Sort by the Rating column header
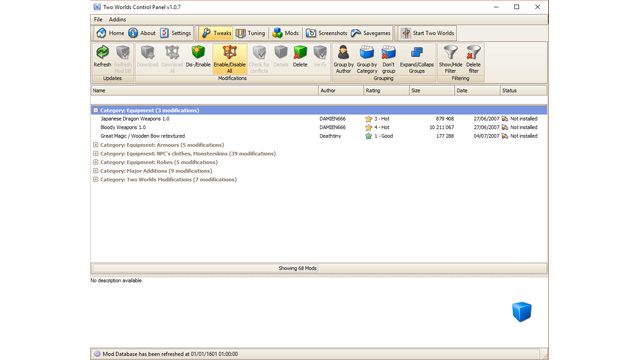This screenshot has height=360, width=640. (386, 90)
